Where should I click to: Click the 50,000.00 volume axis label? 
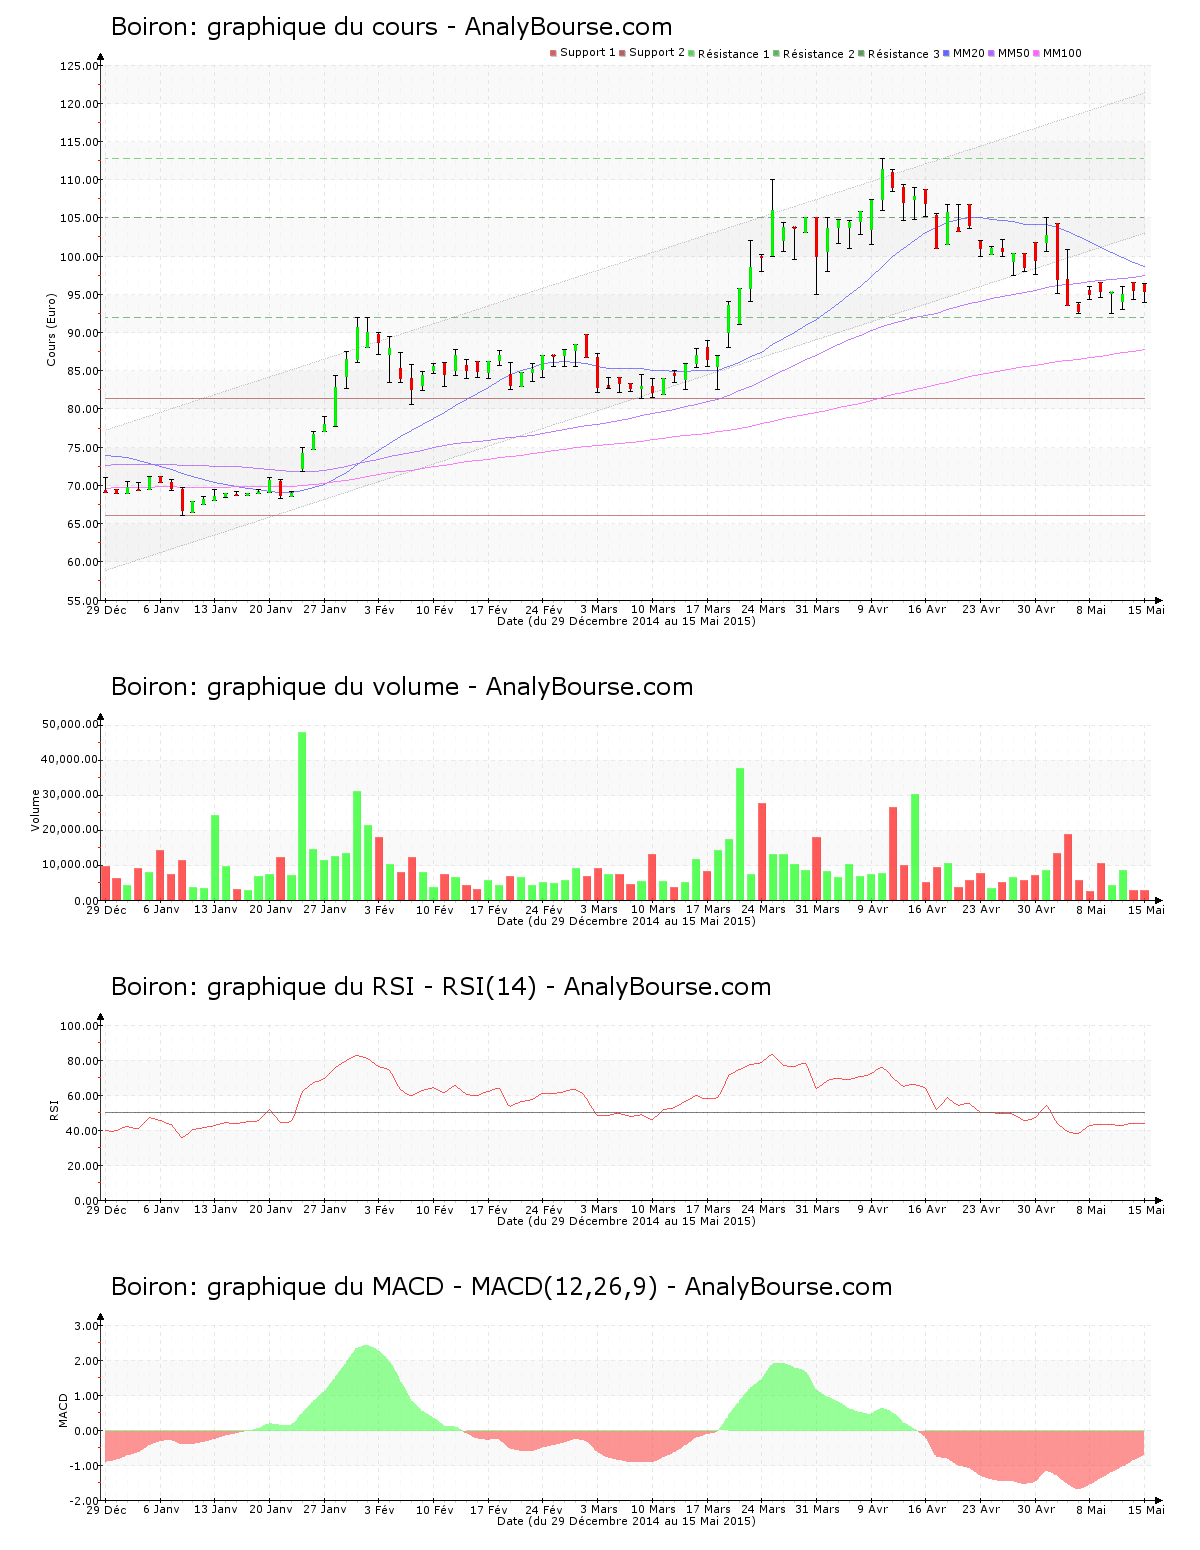[x=69, y=724]
